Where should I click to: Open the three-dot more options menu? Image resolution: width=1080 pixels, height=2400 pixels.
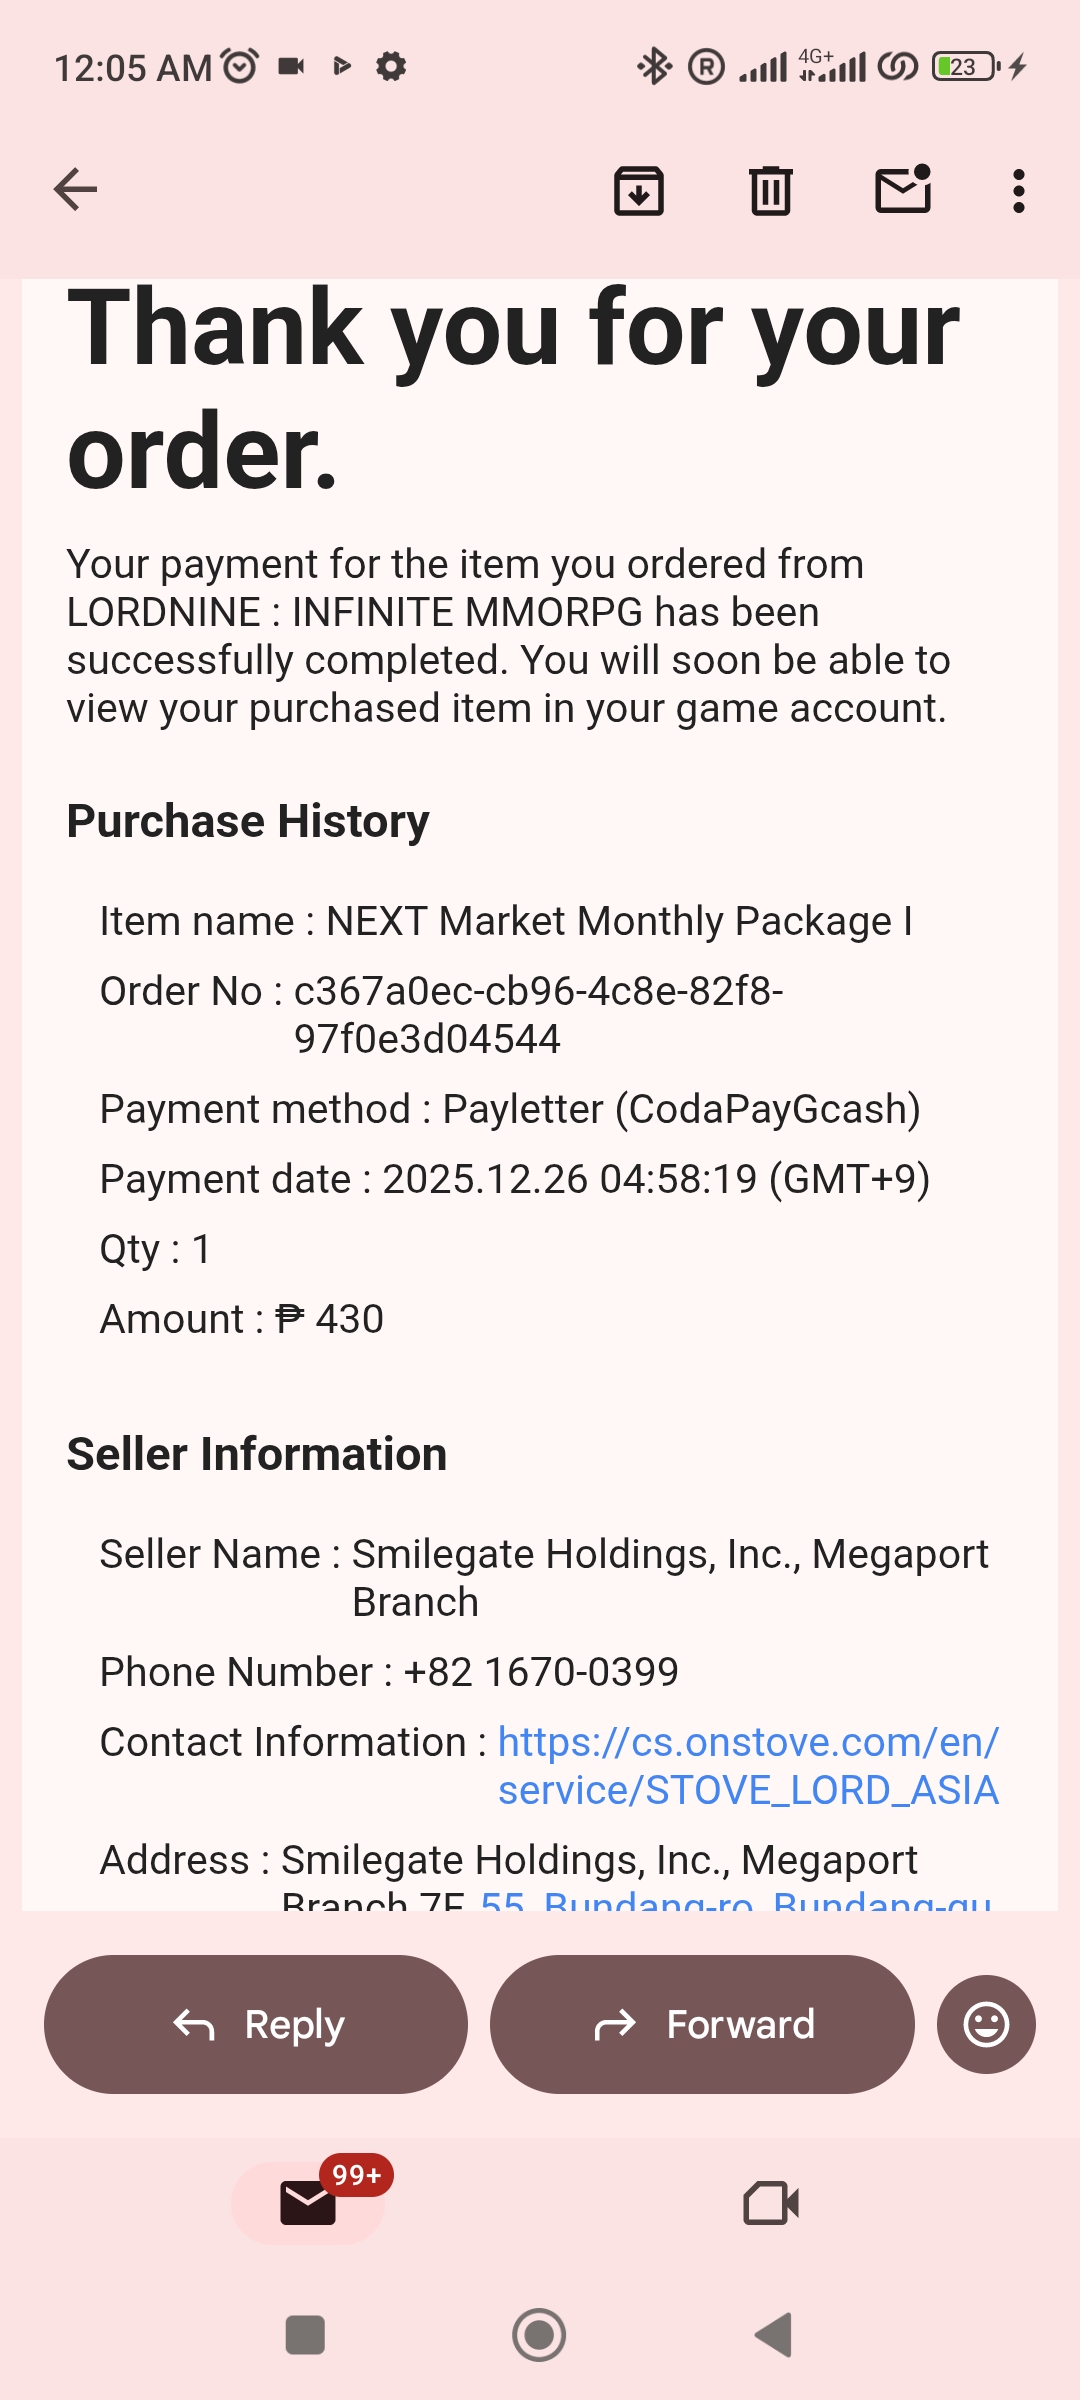coord(1018,190)
